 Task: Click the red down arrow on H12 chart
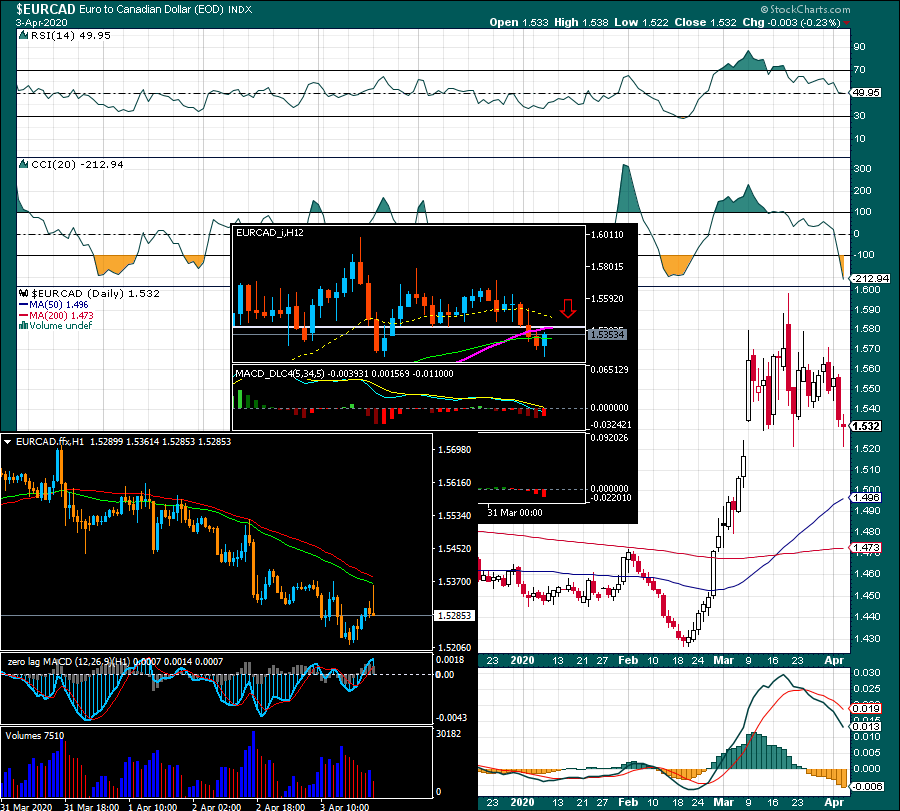[x=568, y=308]
